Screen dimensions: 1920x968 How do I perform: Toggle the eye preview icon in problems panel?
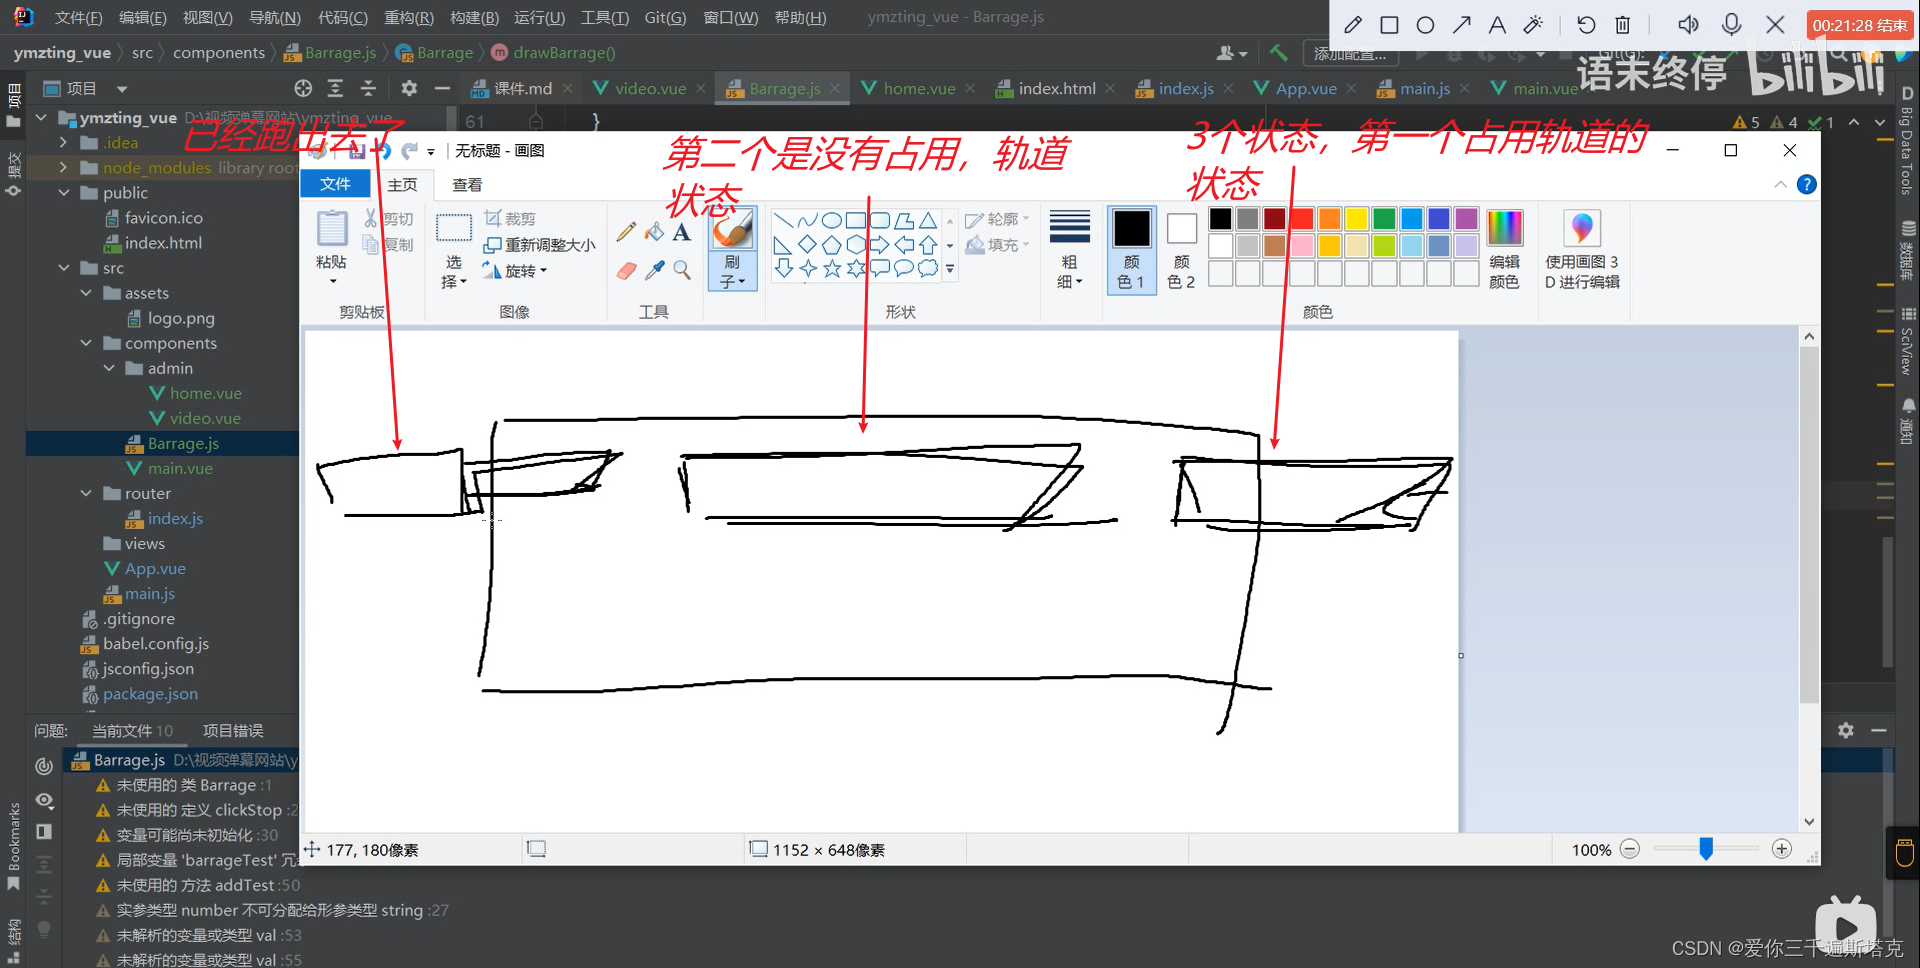click(x=44, y=800)
